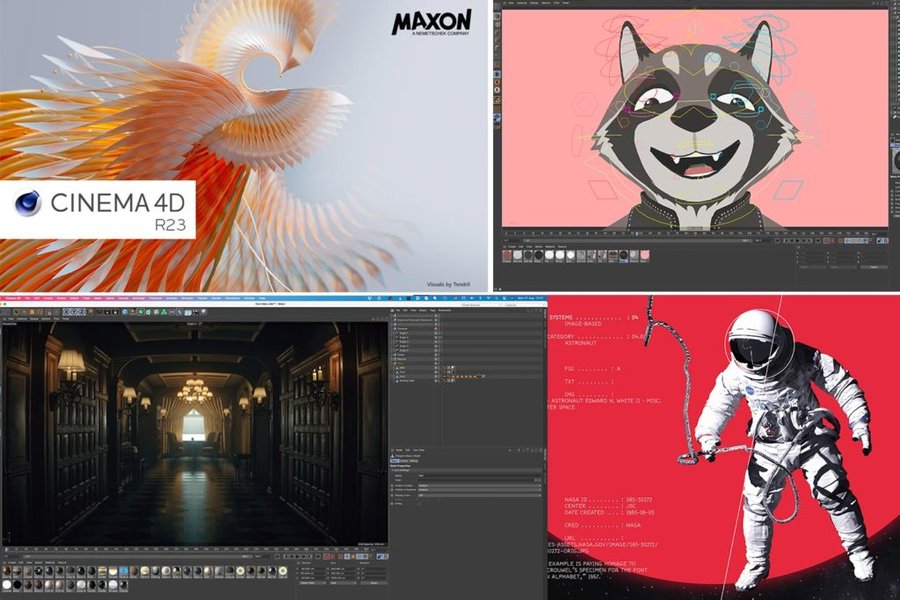Image resolution: width=900 pixels, height=600 pixels.
Task: Select the red material in raccoon Material Manager
Action: [507, 256]
